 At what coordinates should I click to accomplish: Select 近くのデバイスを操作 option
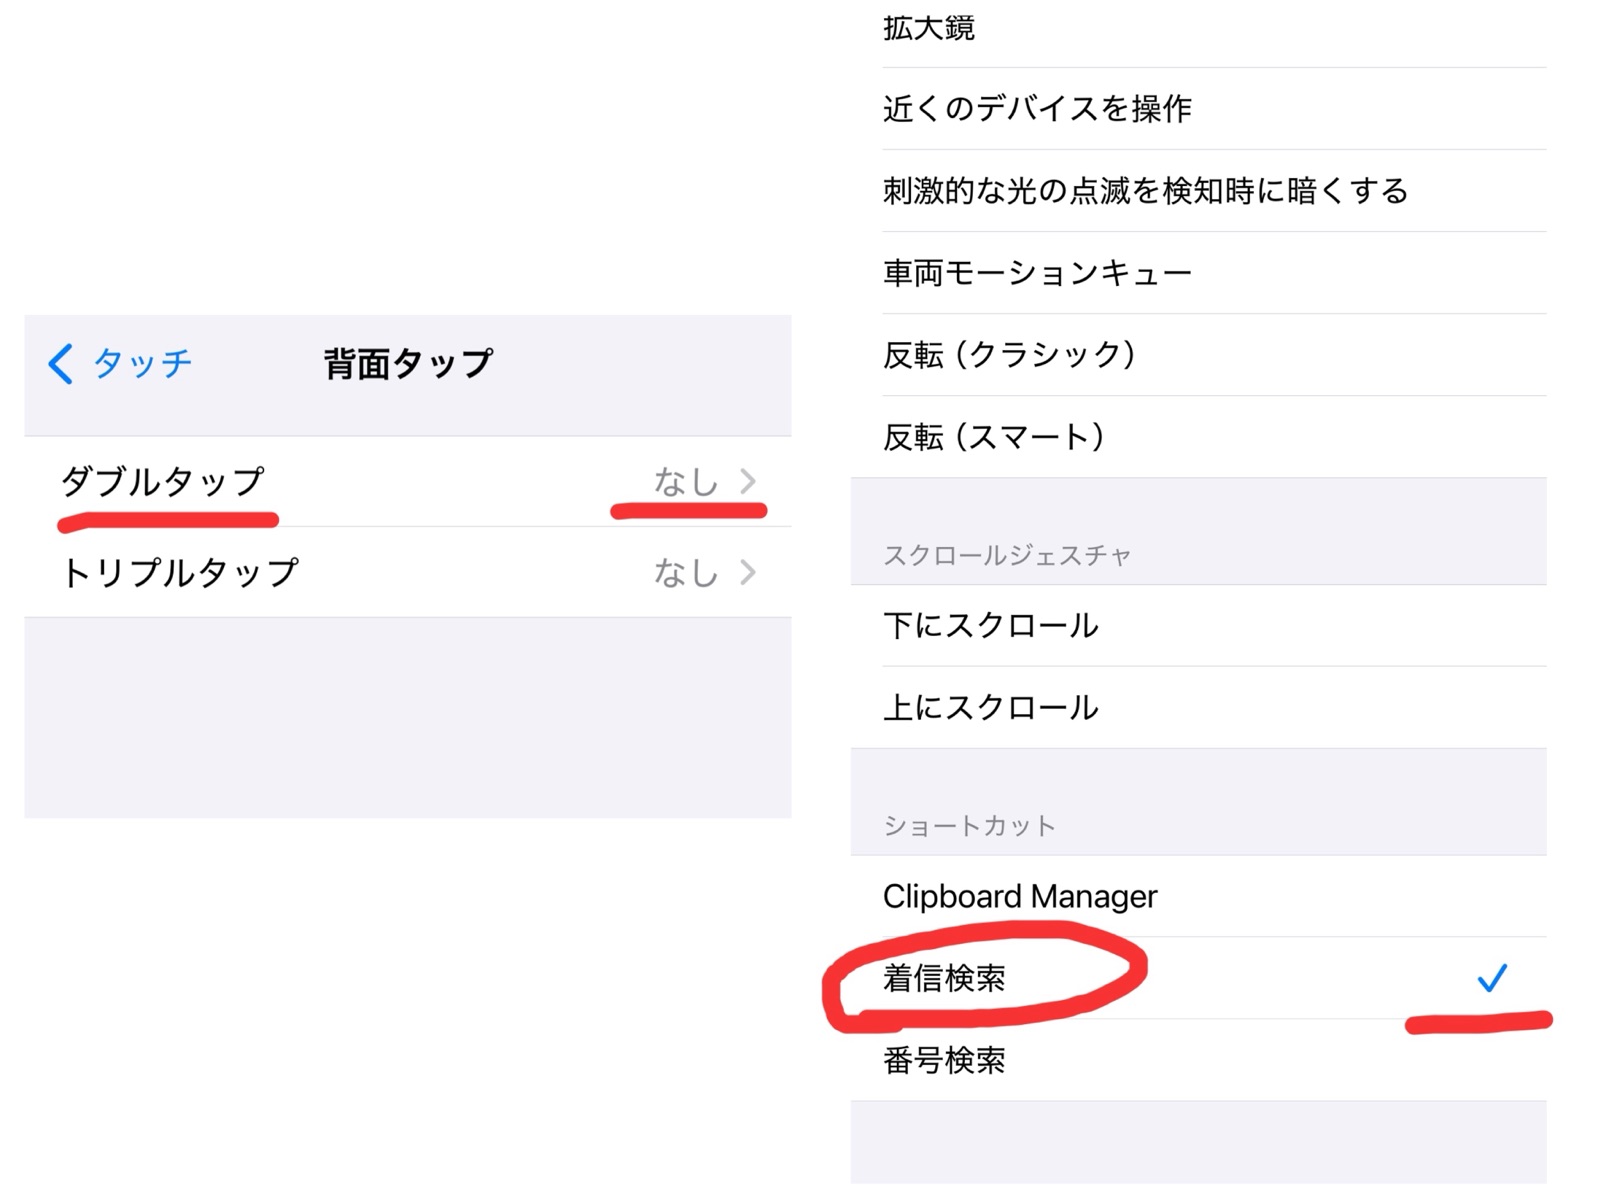[x=1037, y=108]
